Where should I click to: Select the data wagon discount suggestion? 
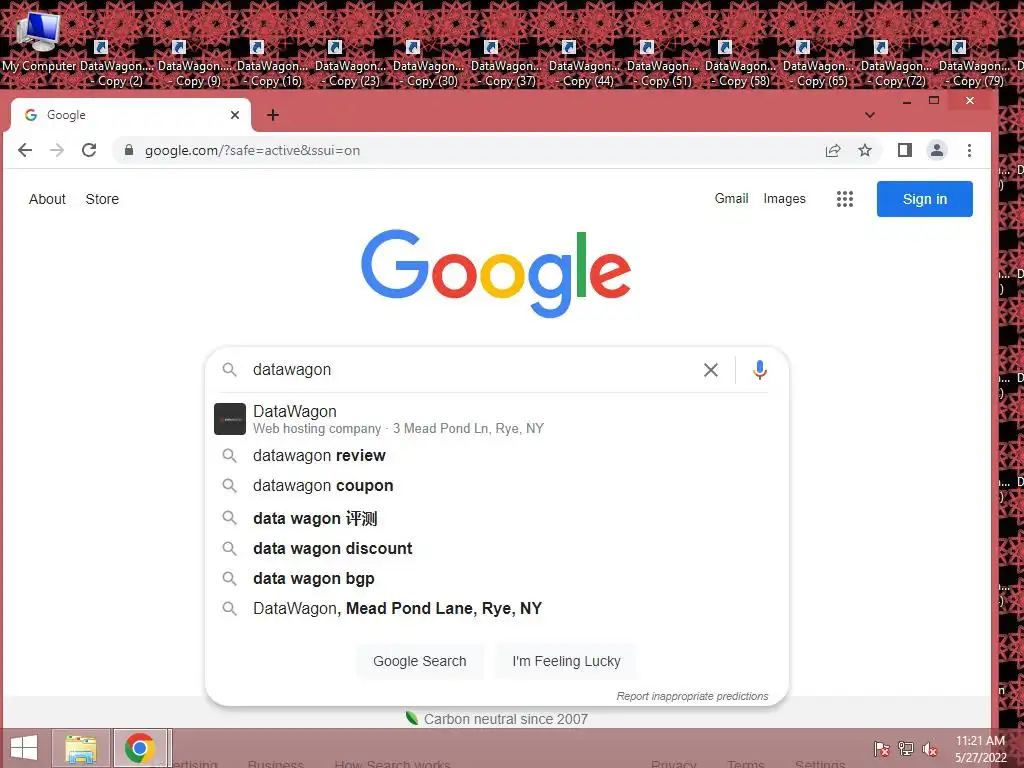click(496, 549)
